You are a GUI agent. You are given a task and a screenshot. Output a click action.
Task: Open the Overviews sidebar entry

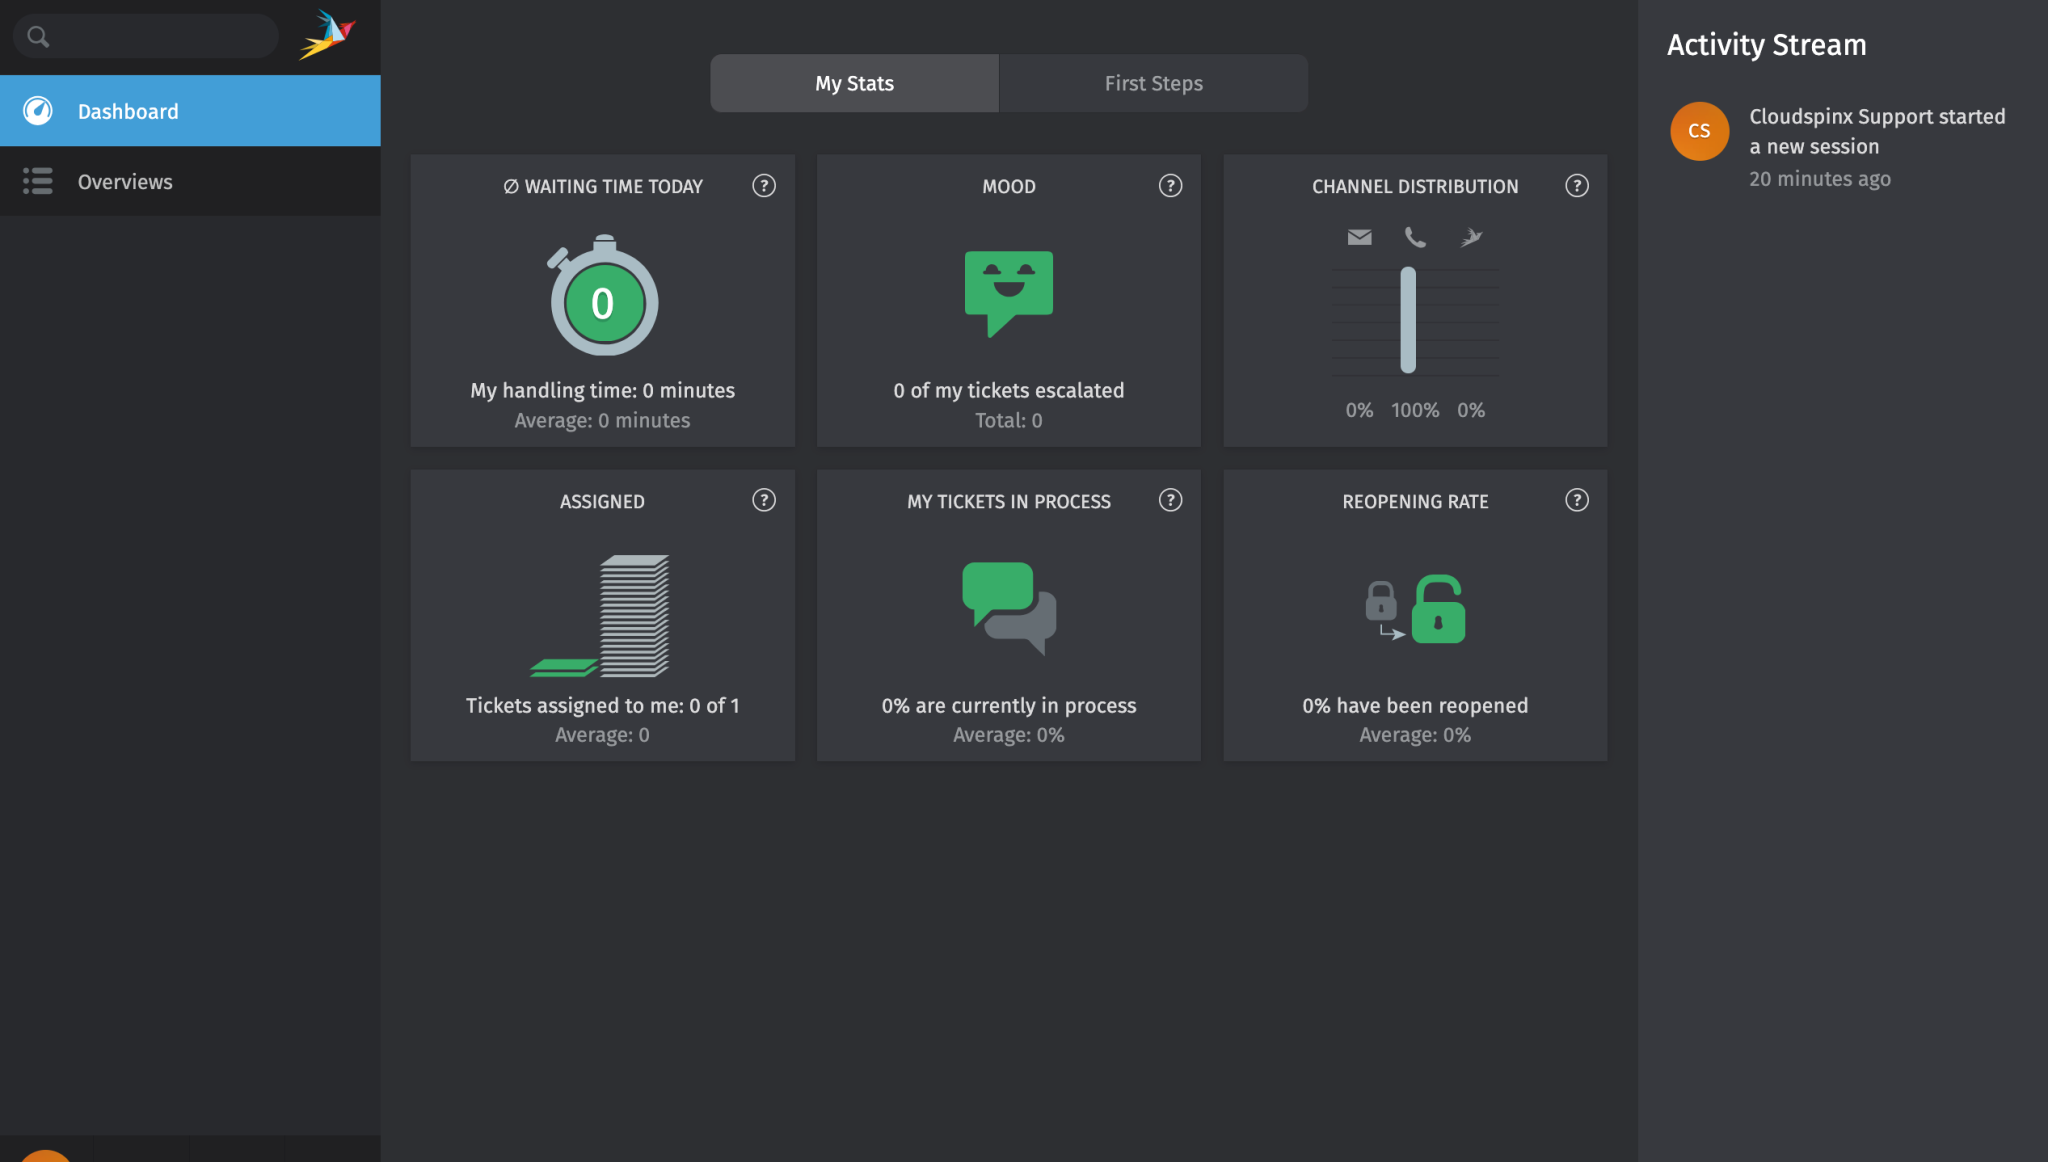(x=125, y=181)
